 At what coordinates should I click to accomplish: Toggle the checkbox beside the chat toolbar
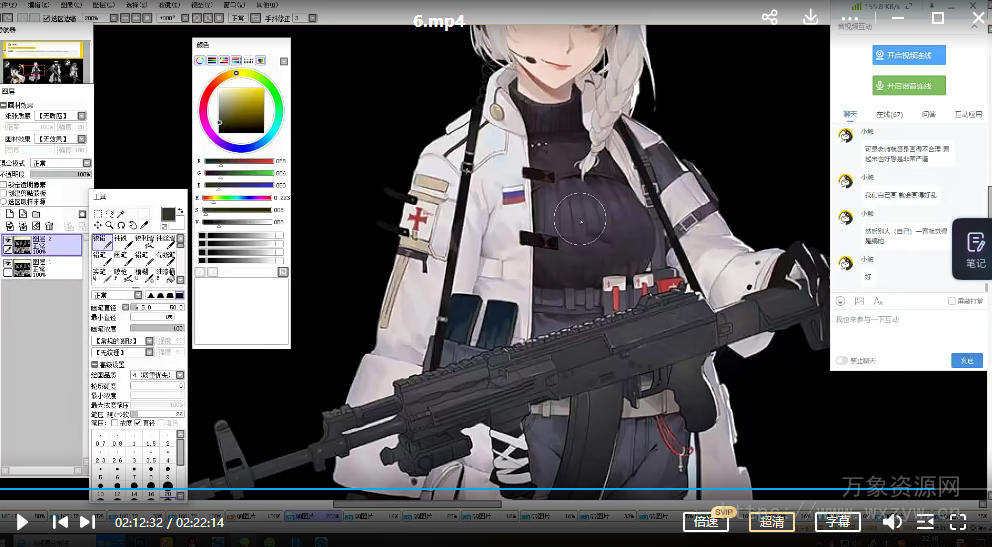950,301
